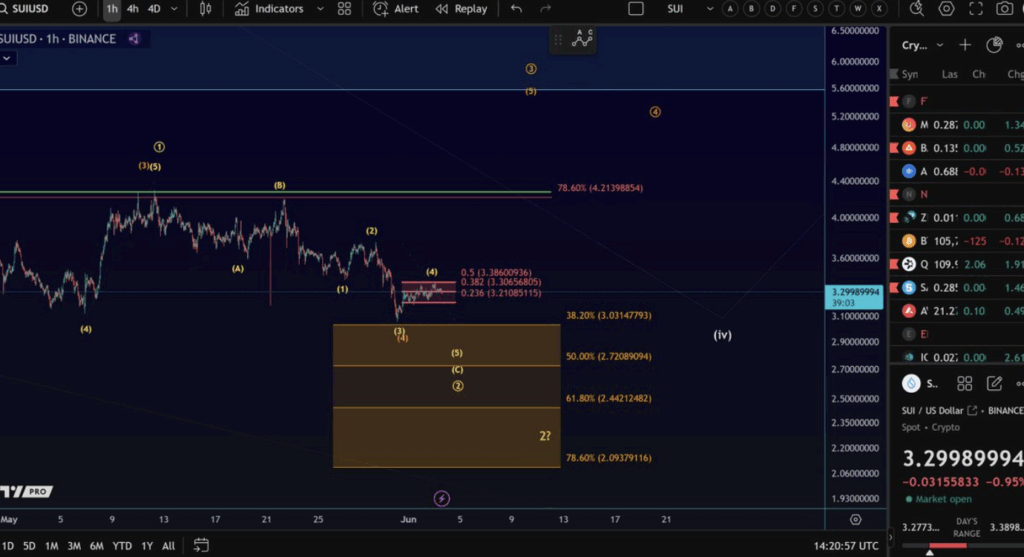
Task: Open the SUI layout name menu
Action: (x=675, y=8)
